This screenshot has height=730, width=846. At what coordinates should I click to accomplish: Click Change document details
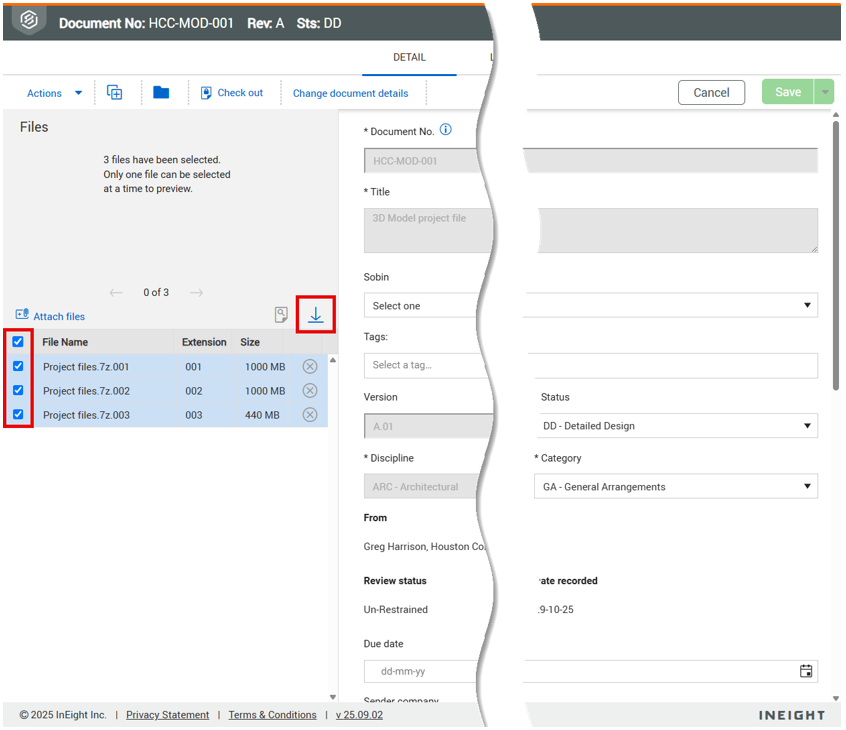pyautogui.click(x=350, y=93)
